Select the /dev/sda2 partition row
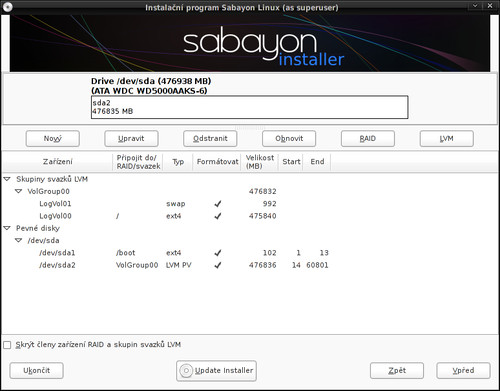This screenshot has height=391, width=500. pos(250,265)
